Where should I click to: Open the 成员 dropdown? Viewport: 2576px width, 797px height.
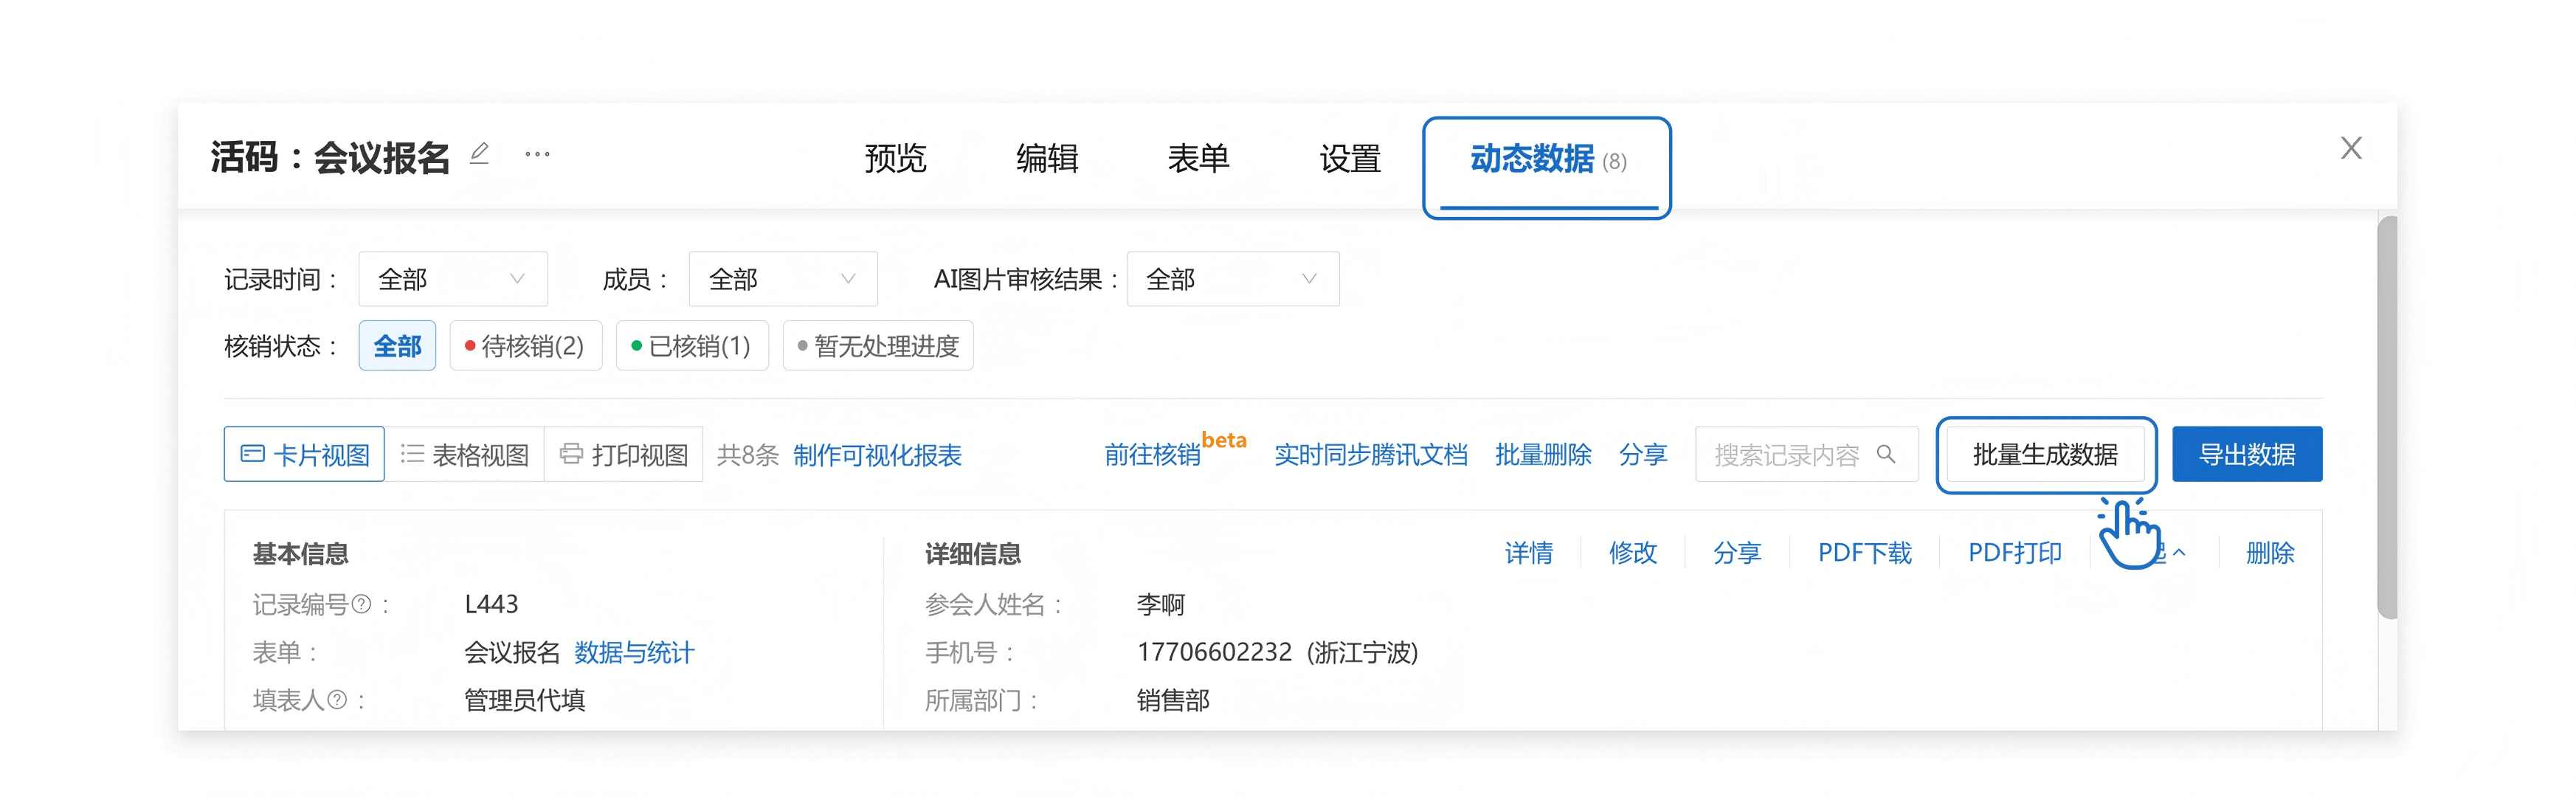(782, 279)
